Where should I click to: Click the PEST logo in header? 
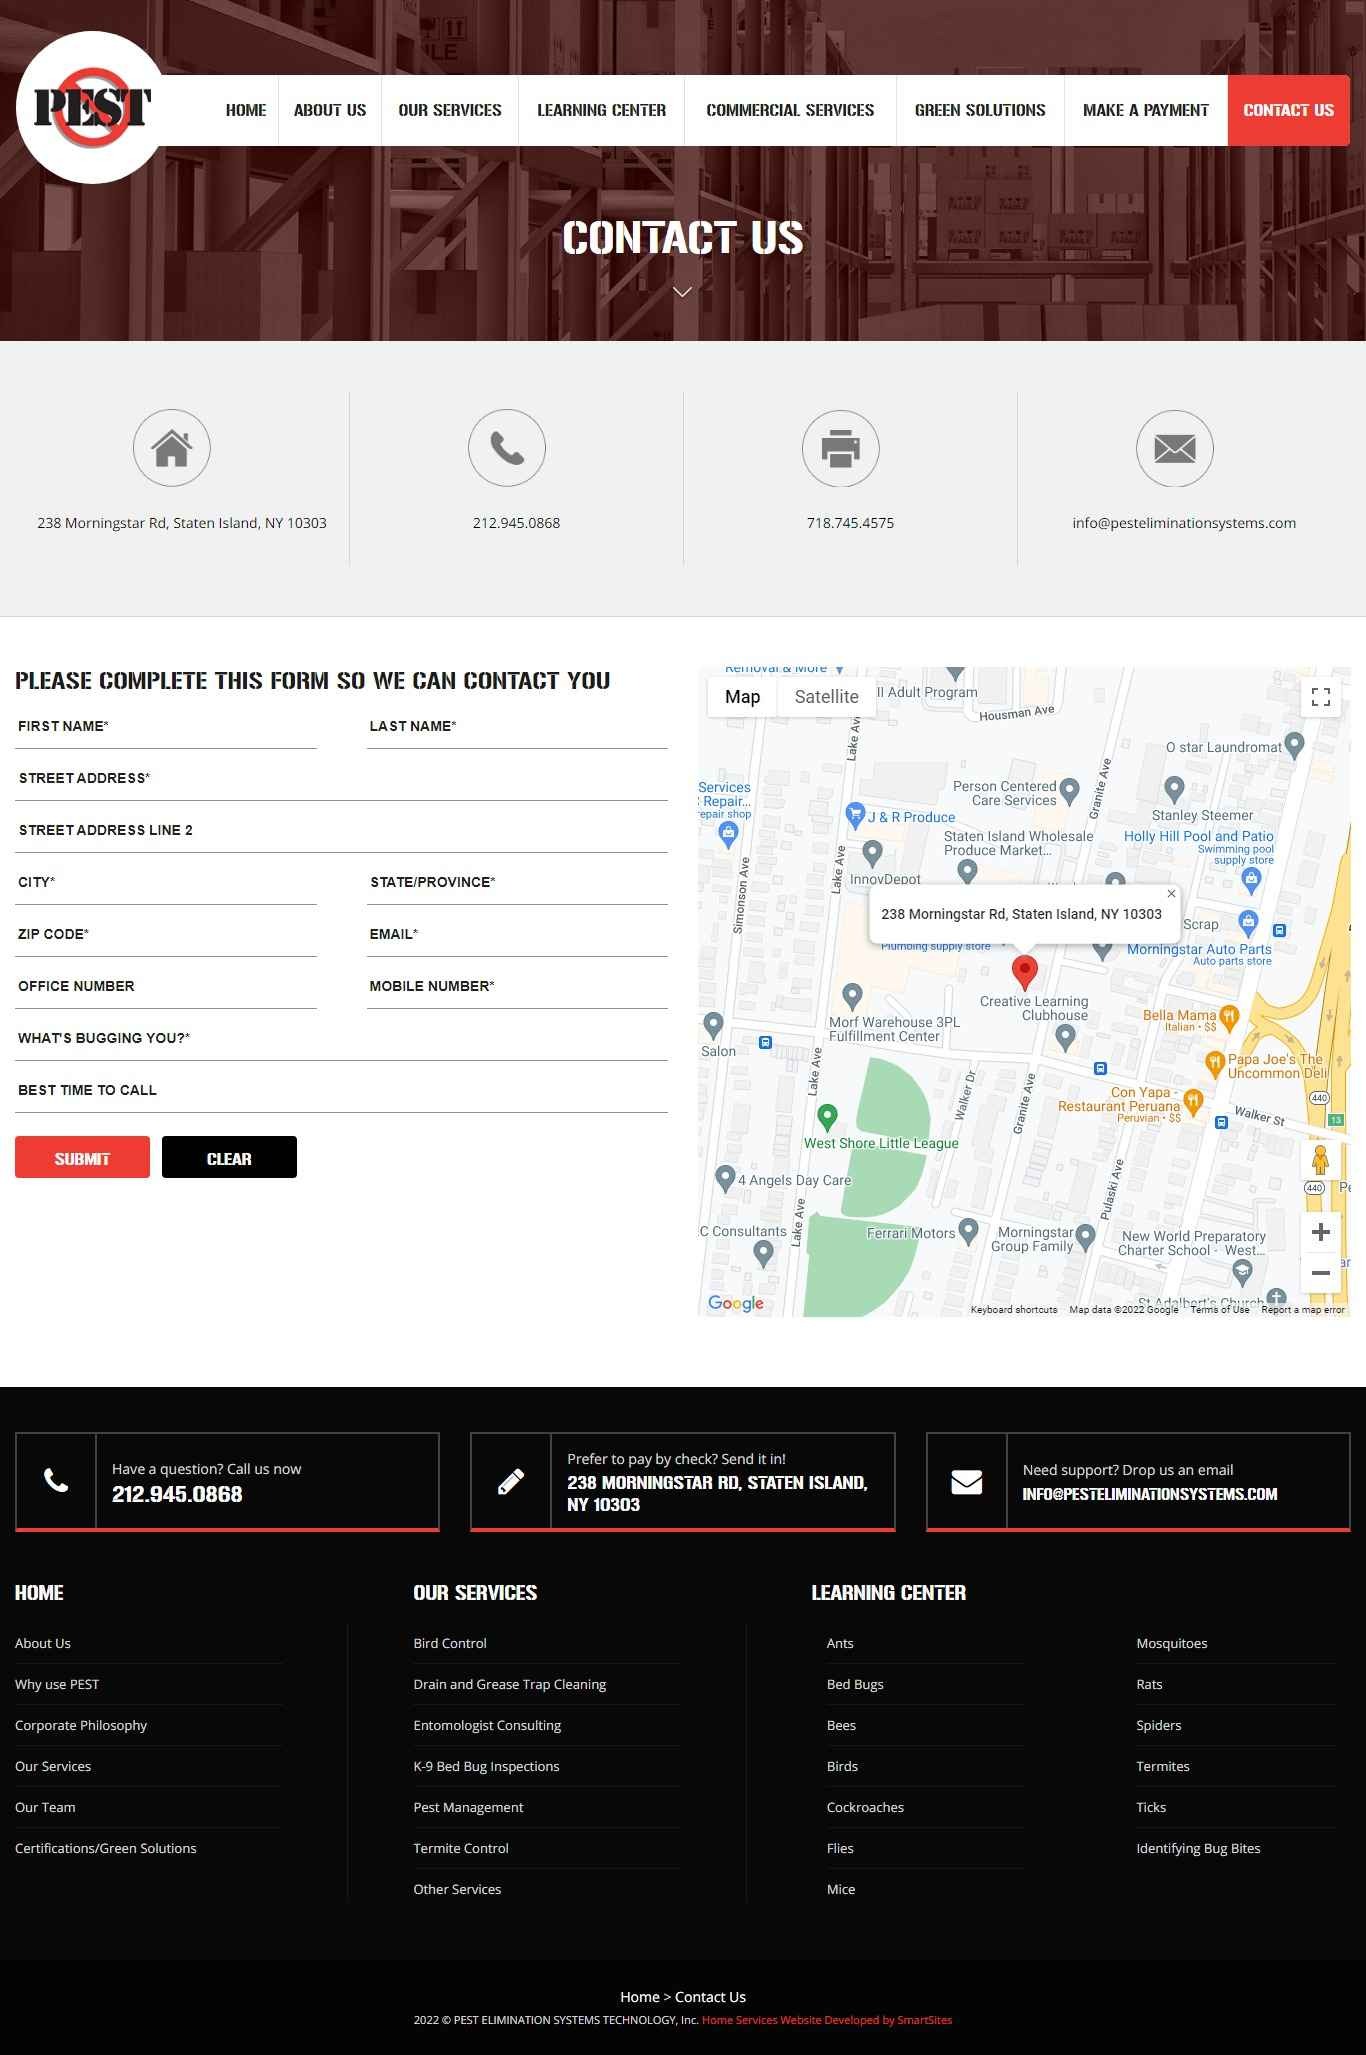tap(91, 108)
